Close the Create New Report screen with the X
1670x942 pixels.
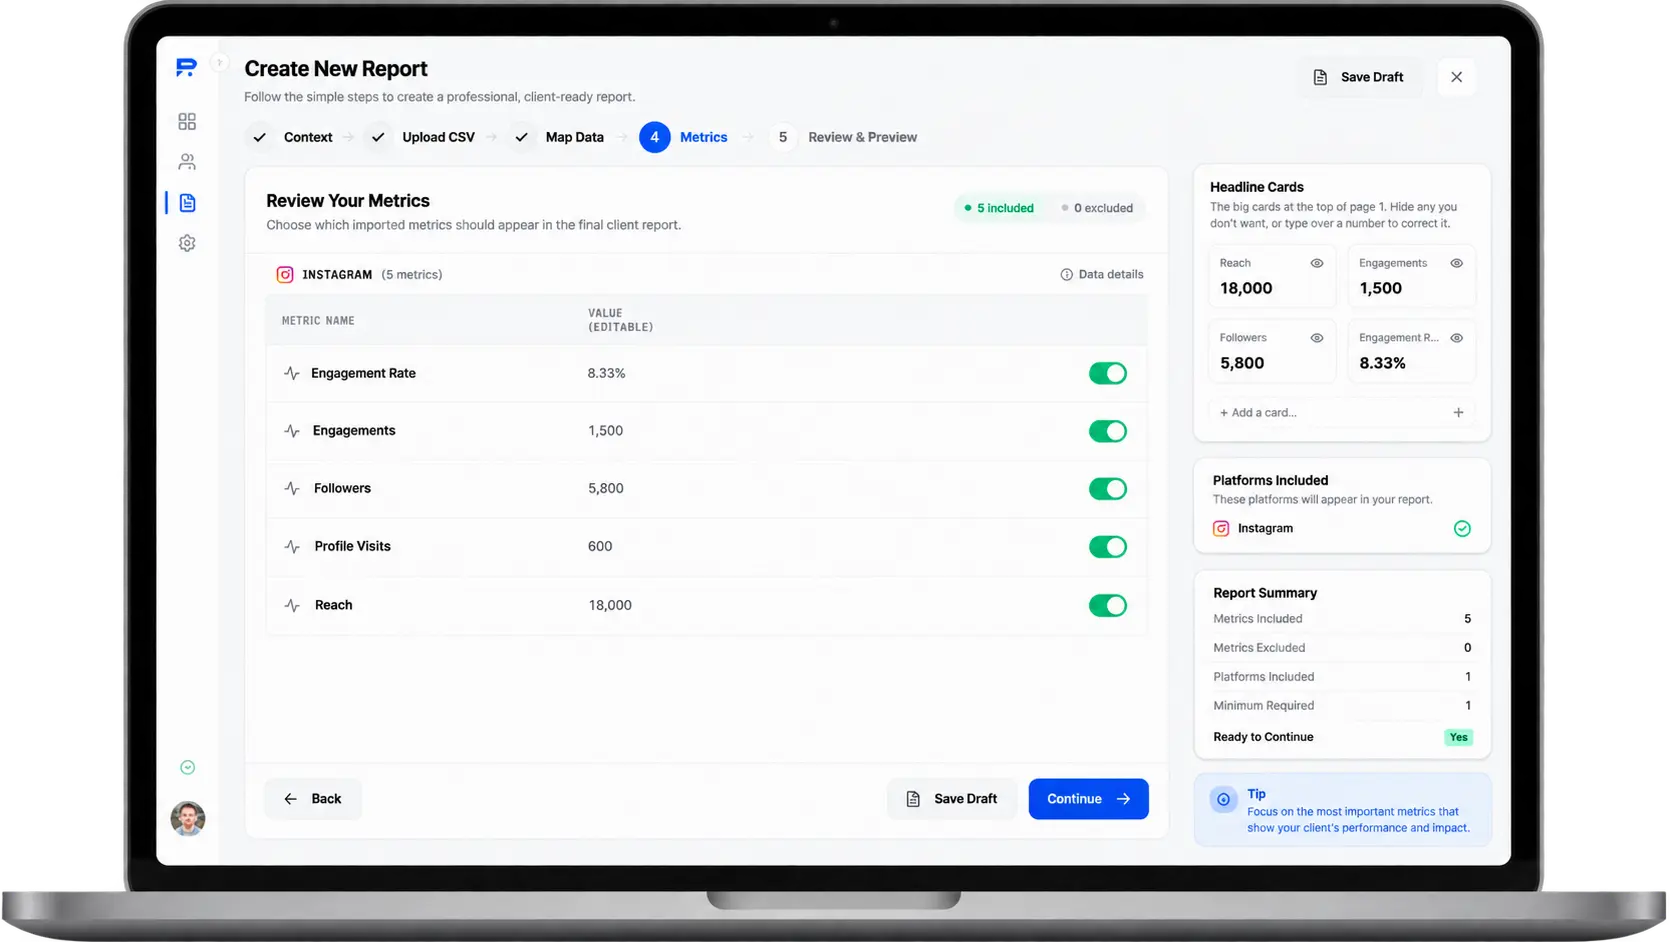(x=1456, y=77)
